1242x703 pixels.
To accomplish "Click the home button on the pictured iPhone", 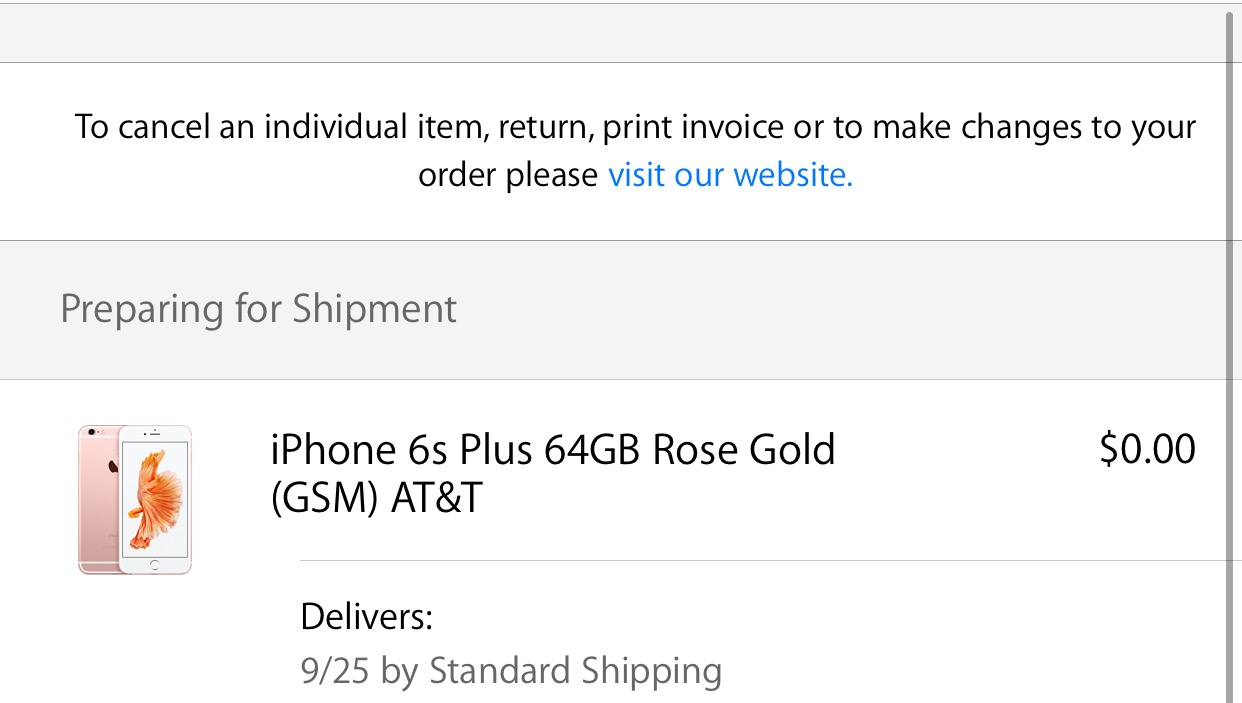I will (155, 564).
